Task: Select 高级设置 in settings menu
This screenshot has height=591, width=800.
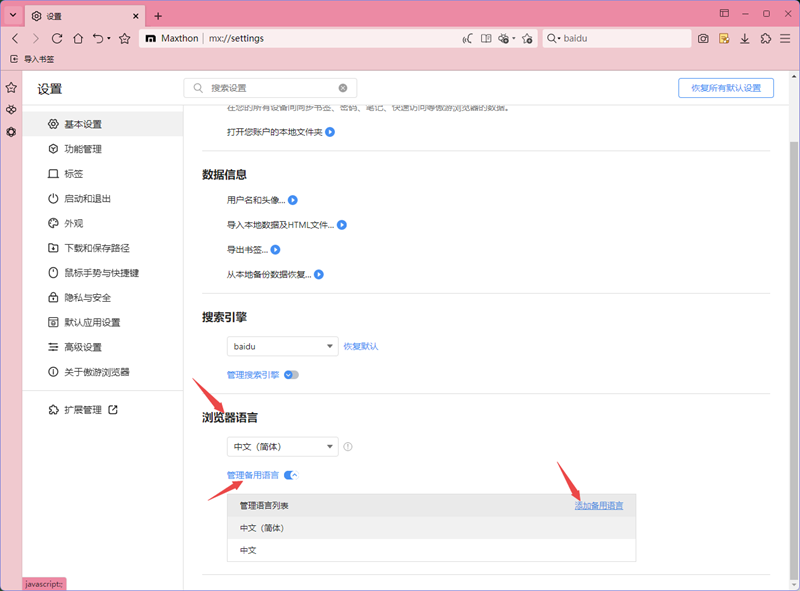Action: click(x=103, y=347)
